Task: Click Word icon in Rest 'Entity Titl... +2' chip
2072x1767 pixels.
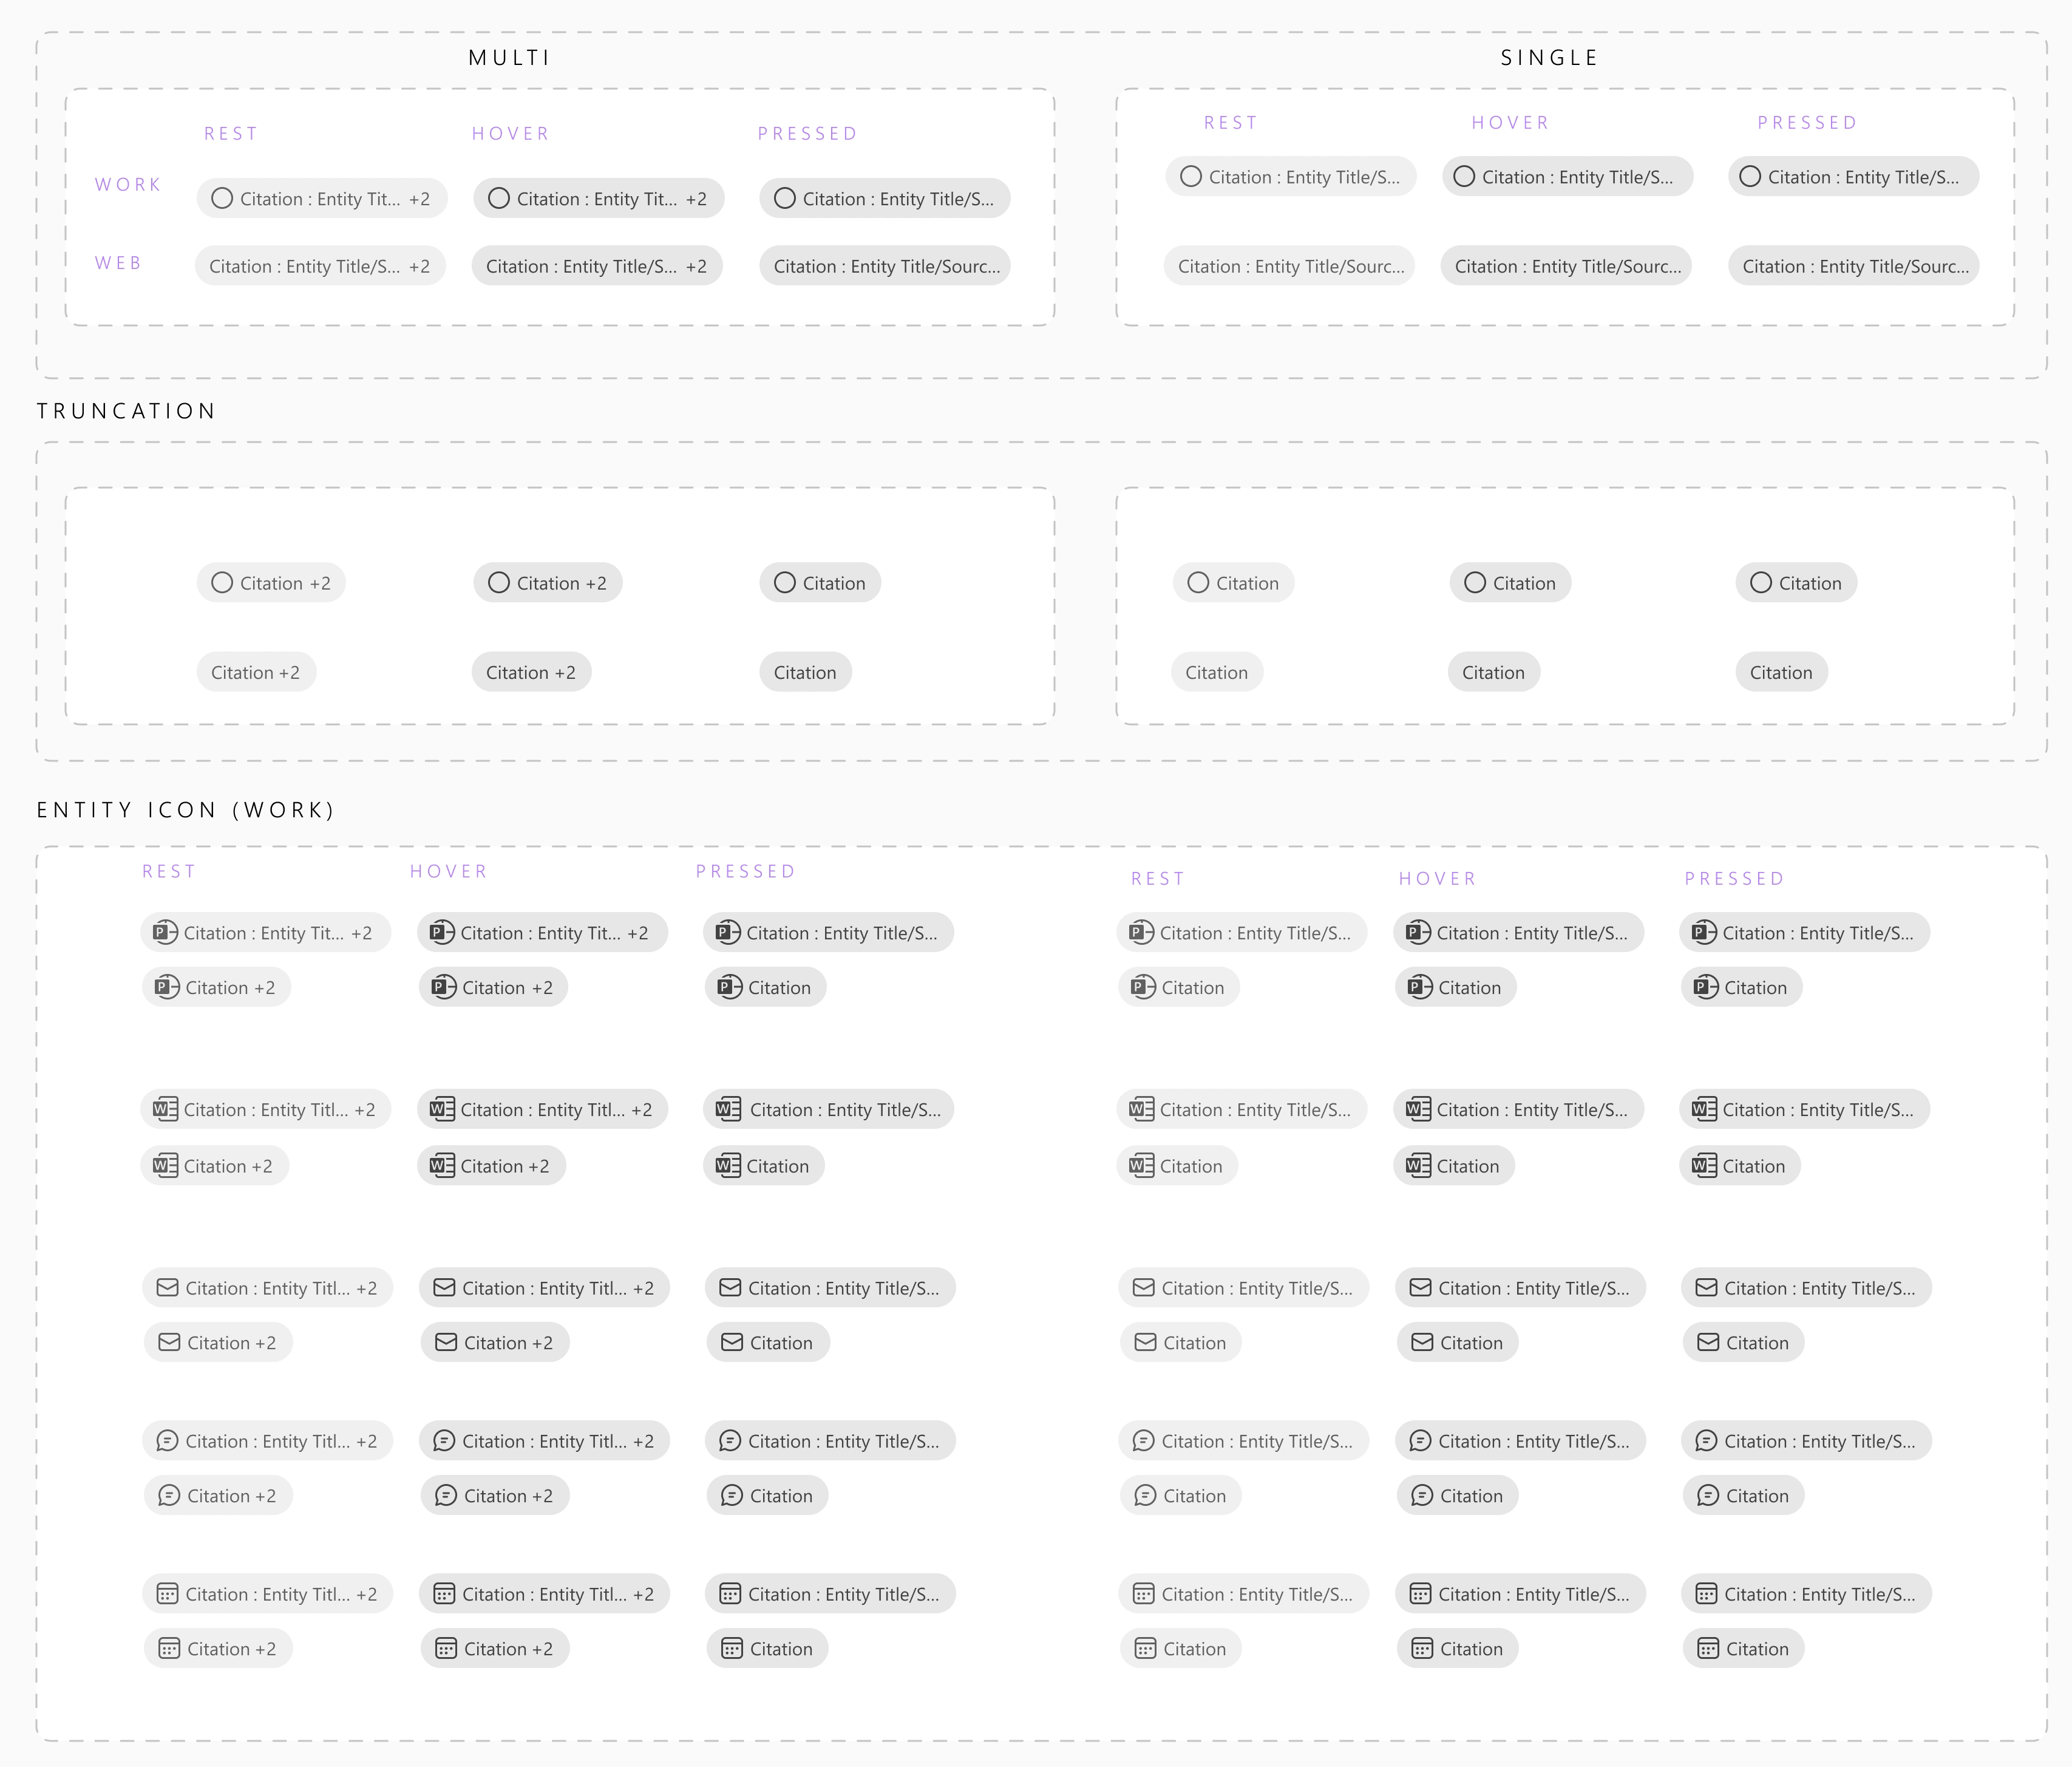Action: [x=165, y=1109]
